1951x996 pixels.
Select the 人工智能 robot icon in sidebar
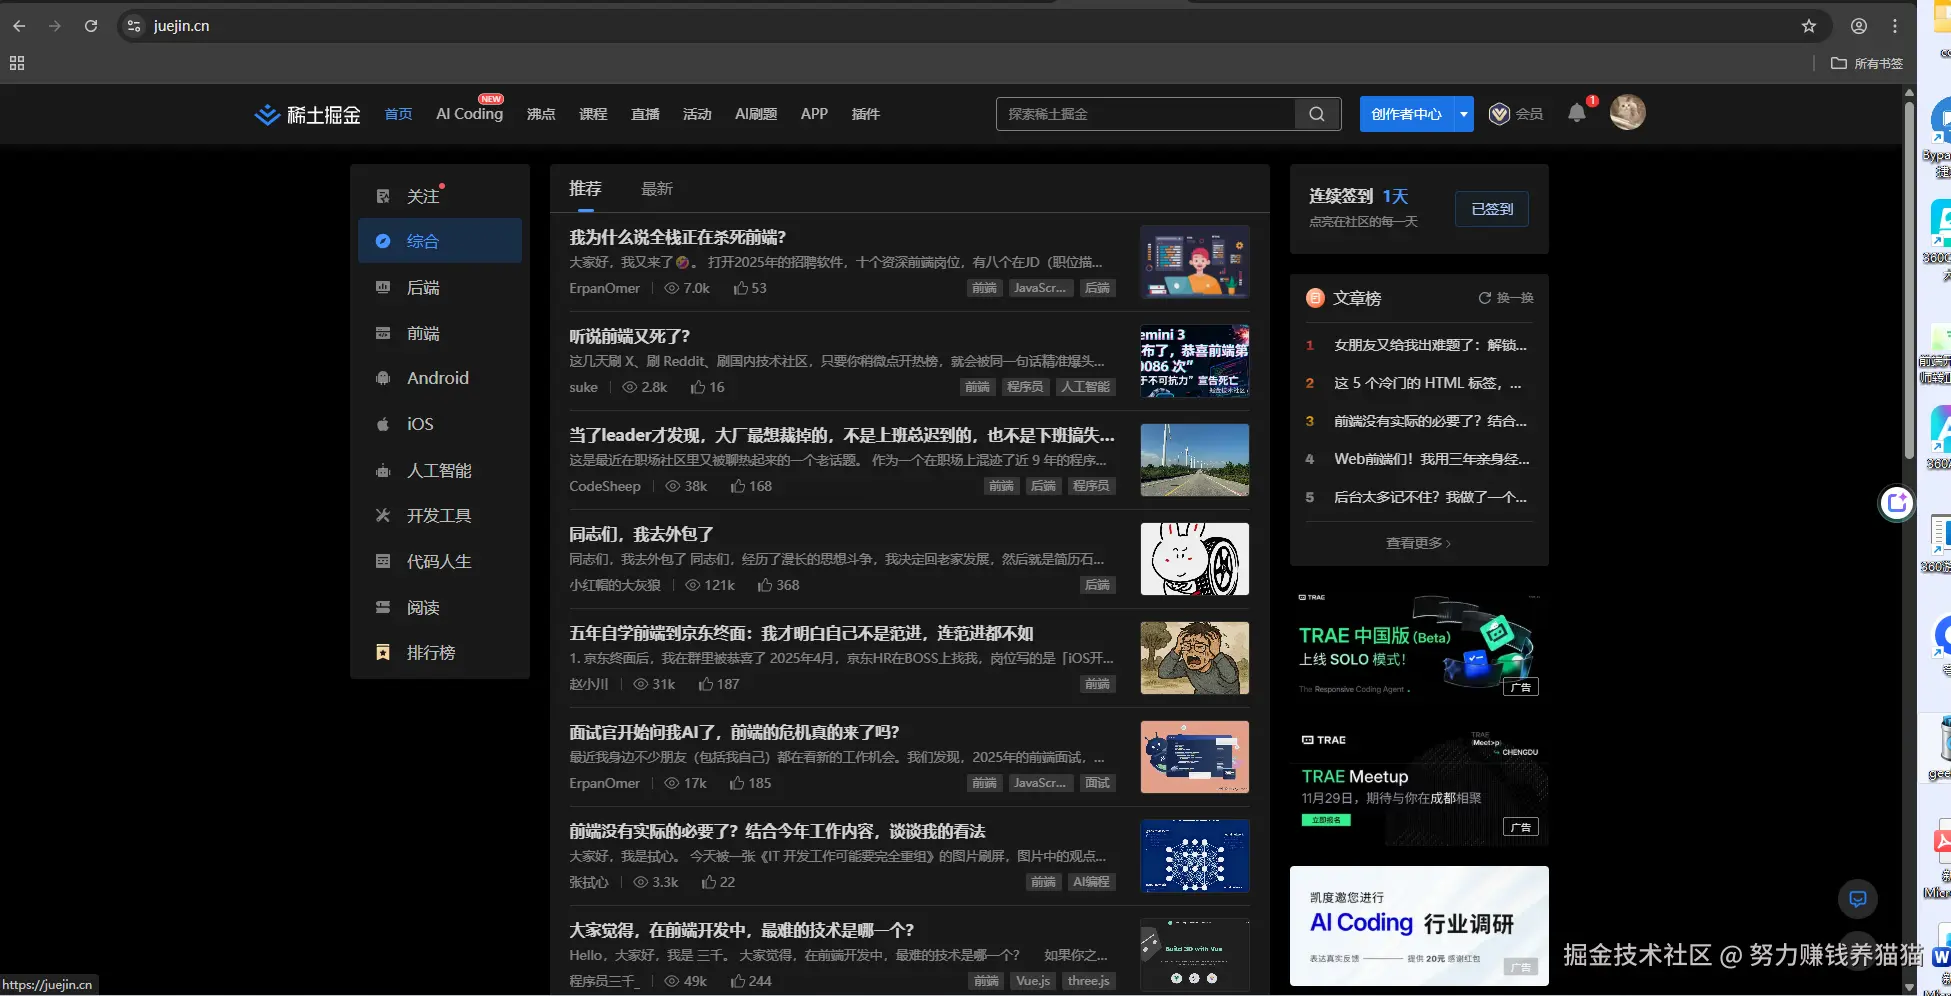click(383, 470)
